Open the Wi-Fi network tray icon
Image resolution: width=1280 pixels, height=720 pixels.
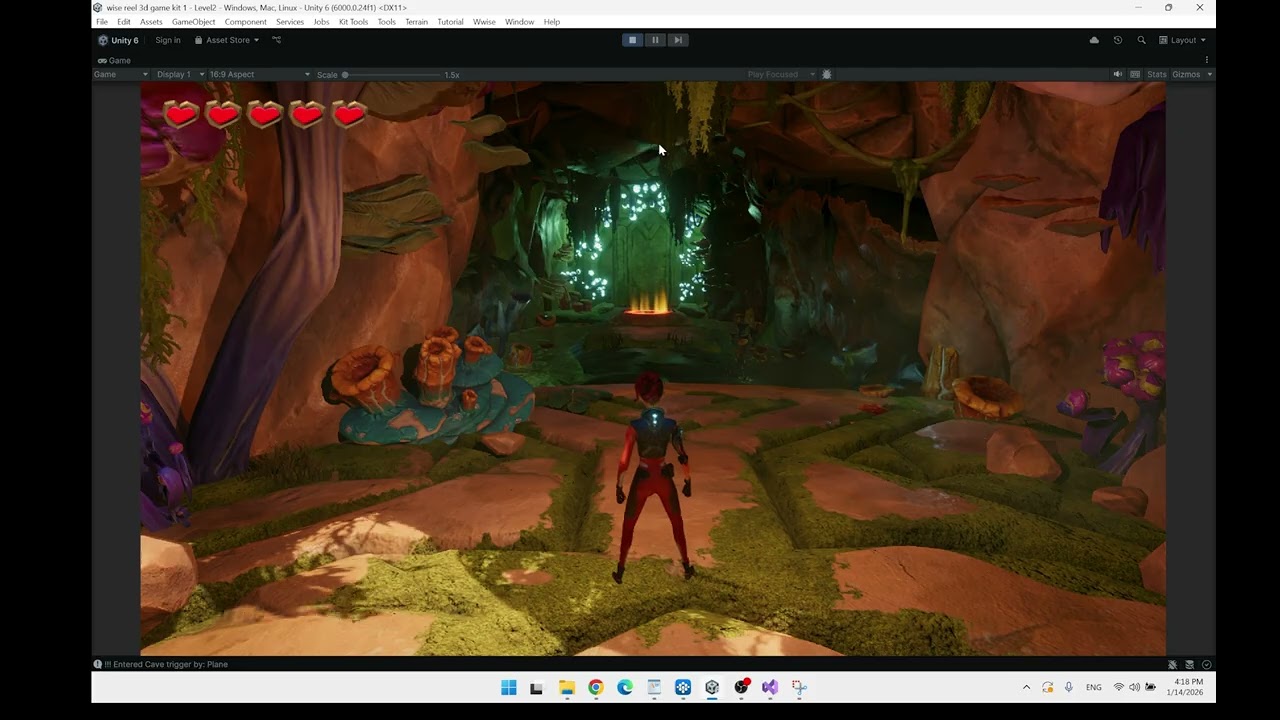tap(1119, 687)
